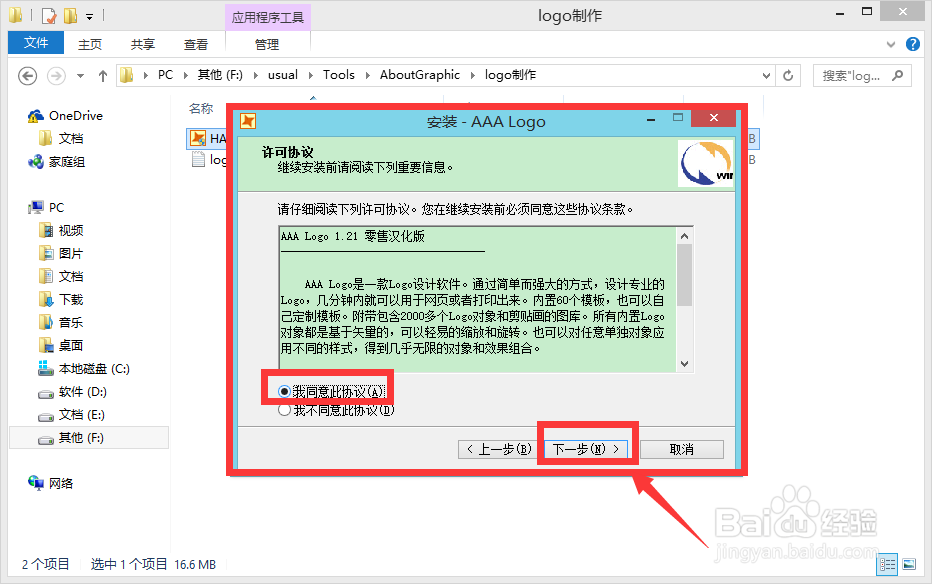
Task: Click the license agreement scrollbar thumb
Action: pyautogui.click(x=685, y=275)
